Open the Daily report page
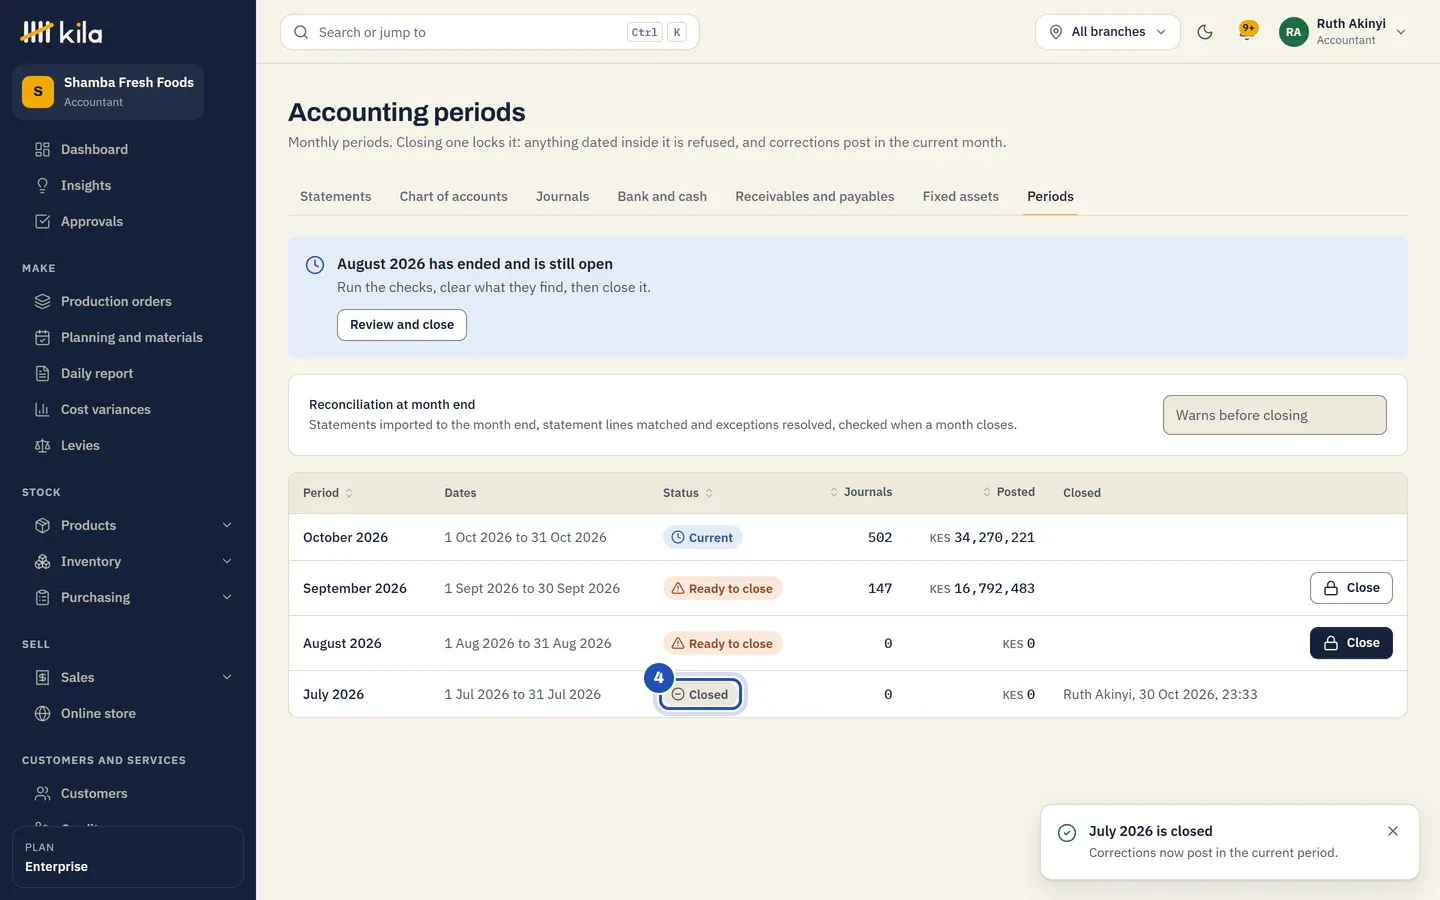 pyautogui.click(x=128, y=374)
